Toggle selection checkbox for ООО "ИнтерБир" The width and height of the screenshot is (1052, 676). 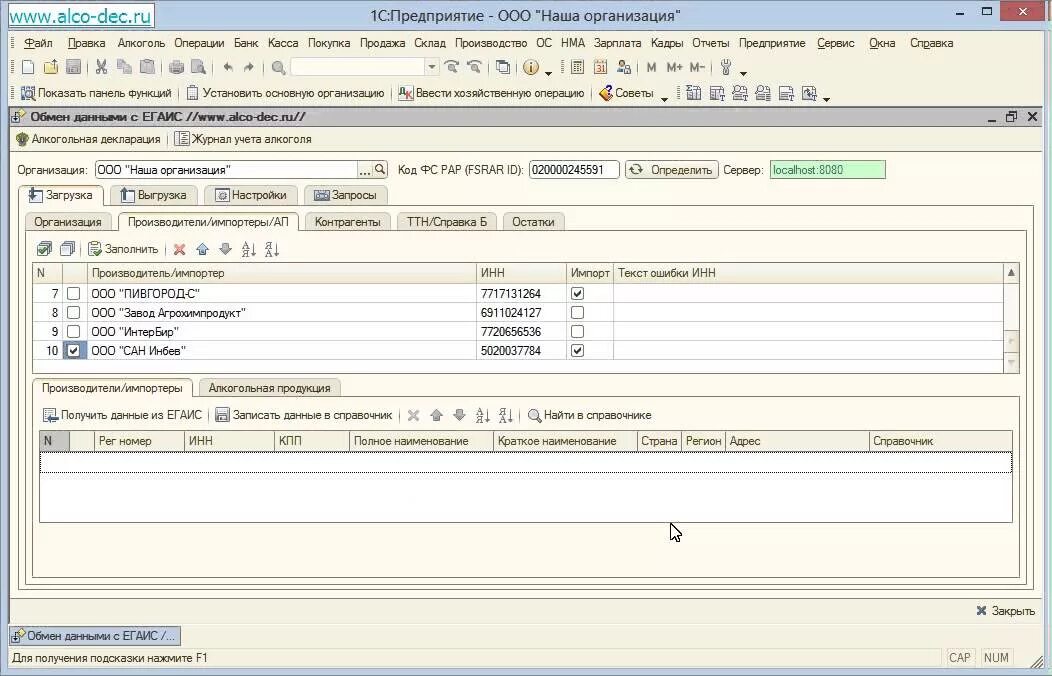[74, 331]
